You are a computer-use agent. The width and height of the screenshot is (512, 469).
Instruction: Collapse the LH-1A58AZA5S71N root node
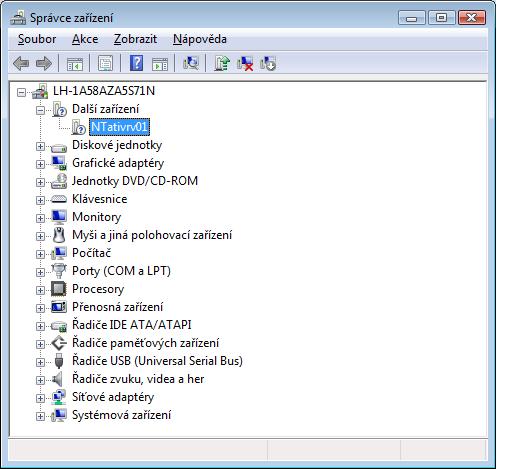click(x=21, y=92)
